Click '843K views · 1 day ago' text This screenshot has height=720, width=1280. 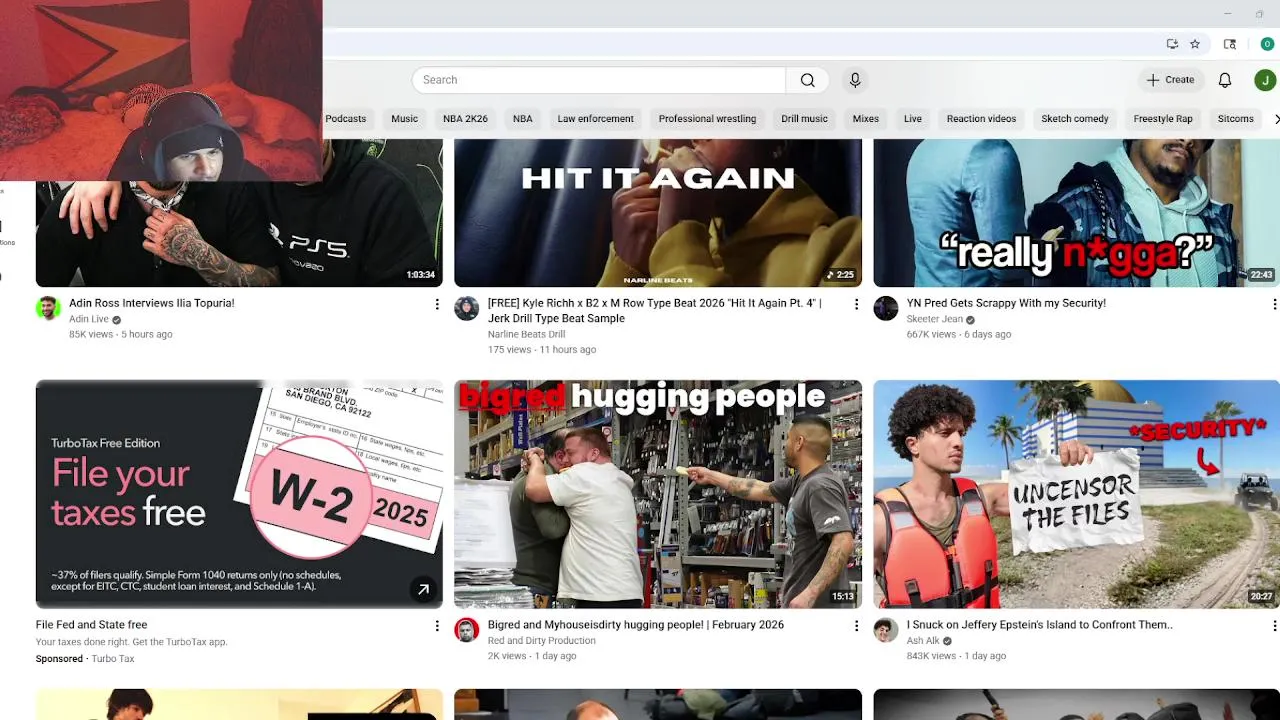coord(956,657)
